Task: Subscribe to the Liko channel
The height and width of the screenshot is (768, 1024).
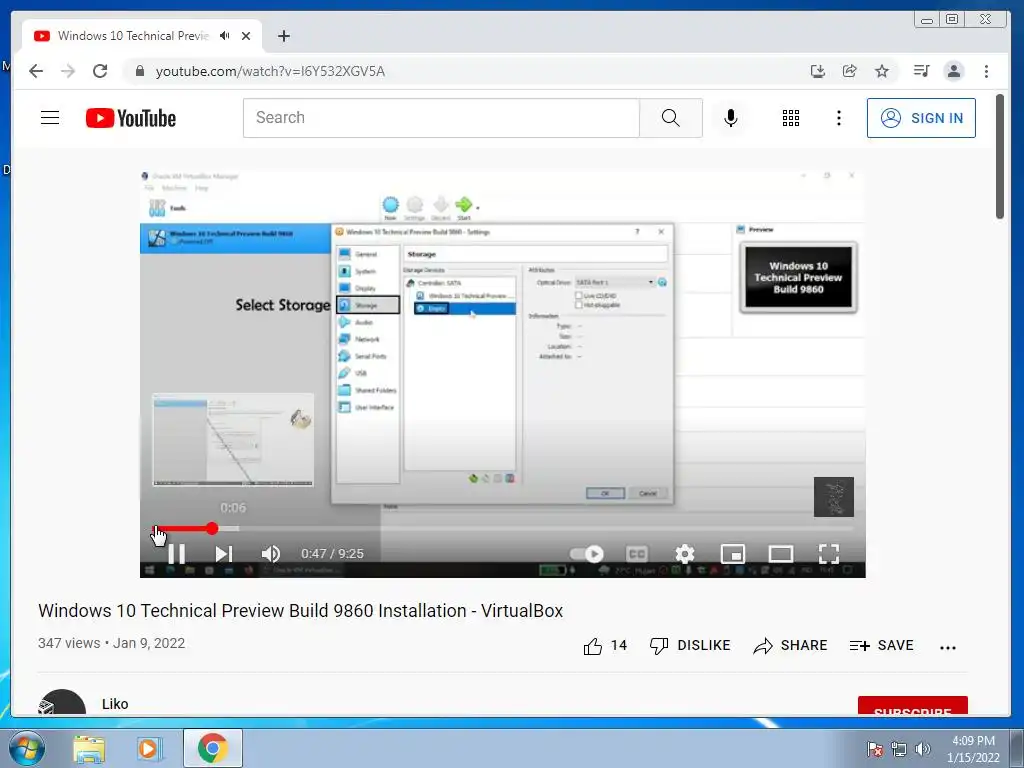Action: [x=912, y=706]
